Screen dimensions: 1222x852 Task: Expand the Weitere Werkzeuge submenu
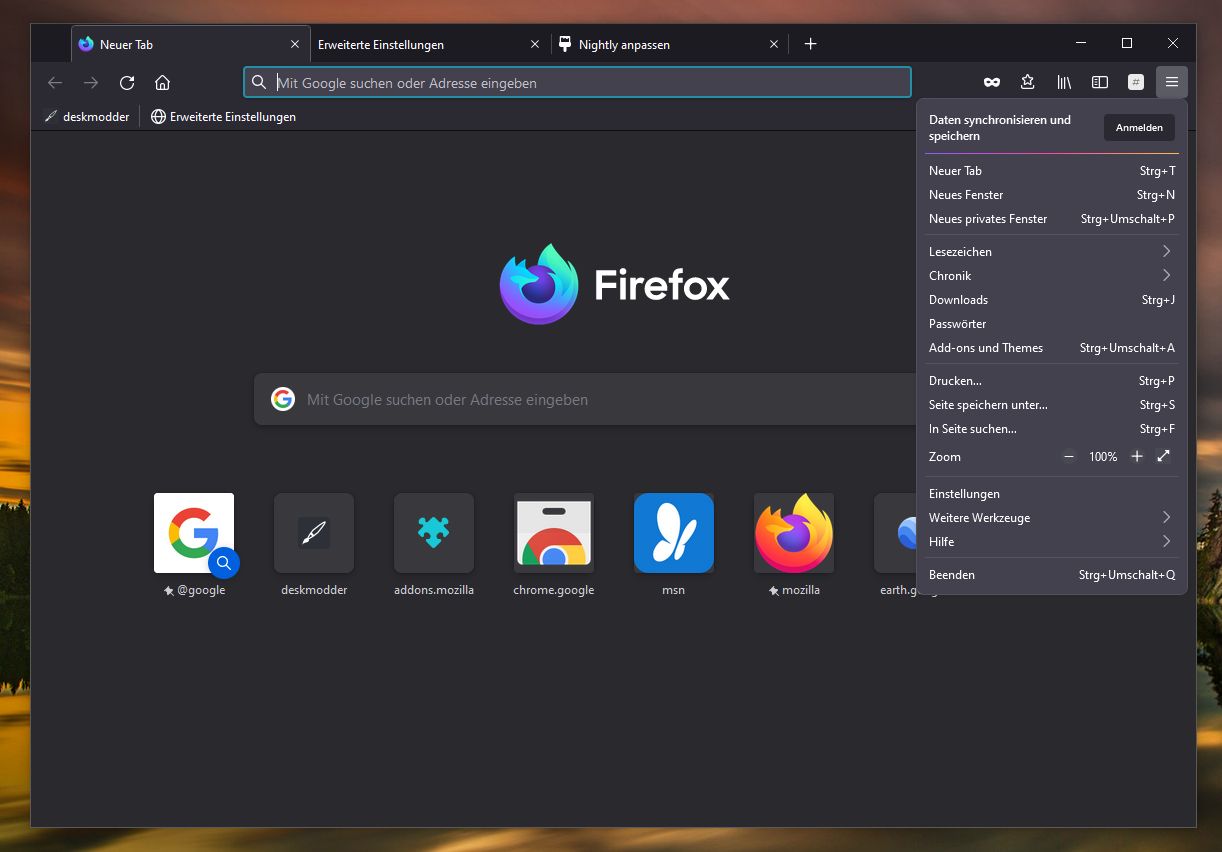click(x=1051, y=518)
